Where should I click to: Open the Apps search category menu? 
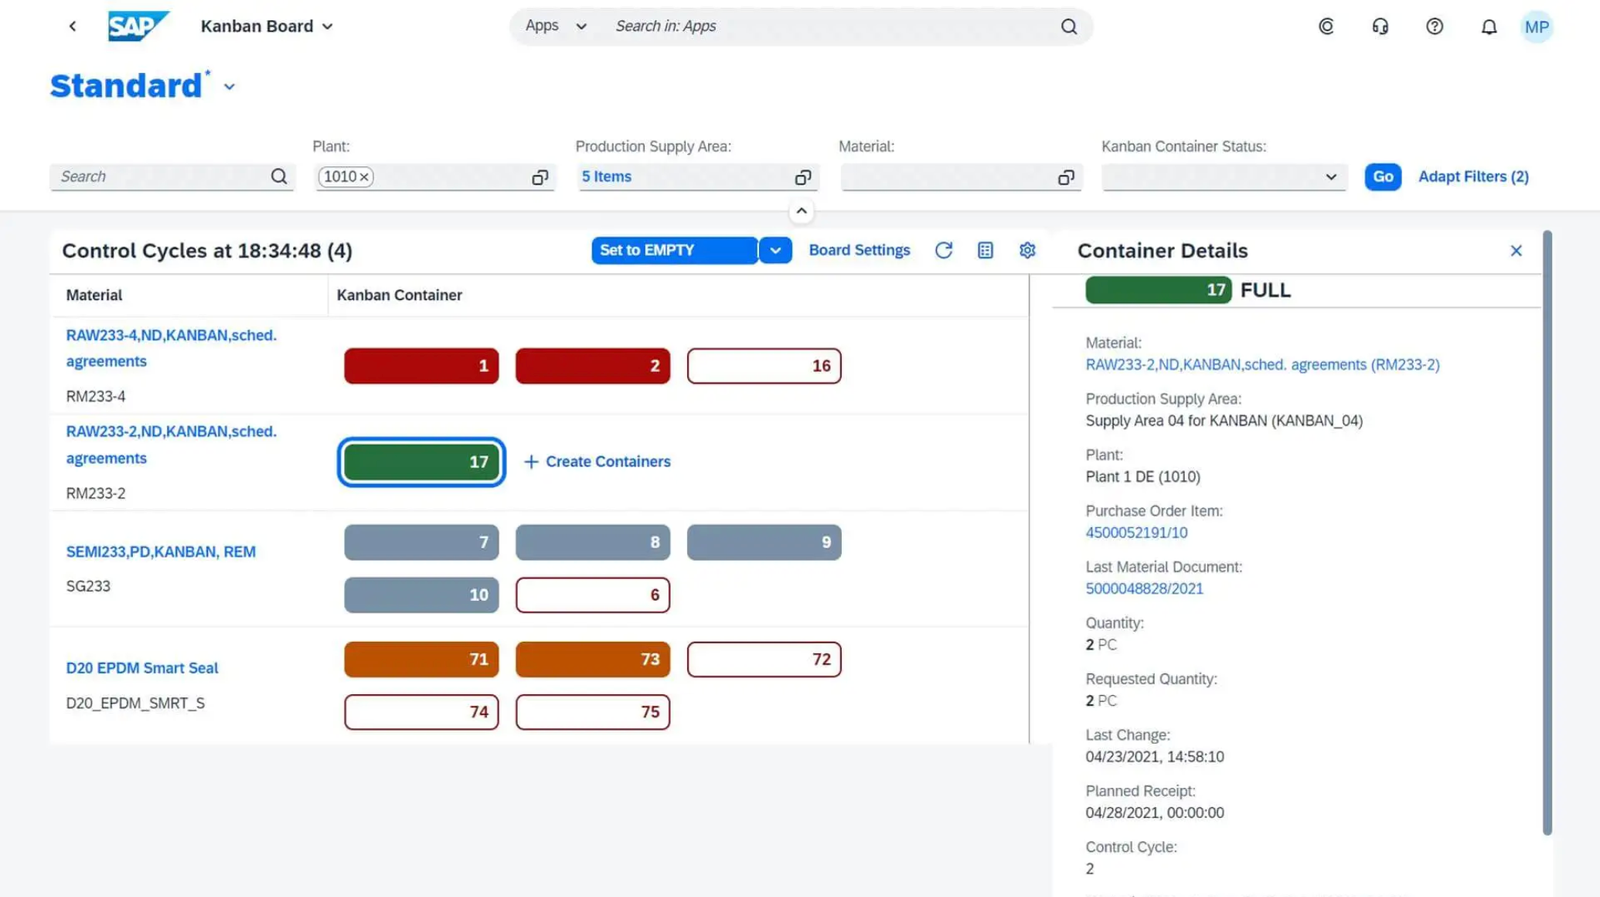(x=555, y=27)
